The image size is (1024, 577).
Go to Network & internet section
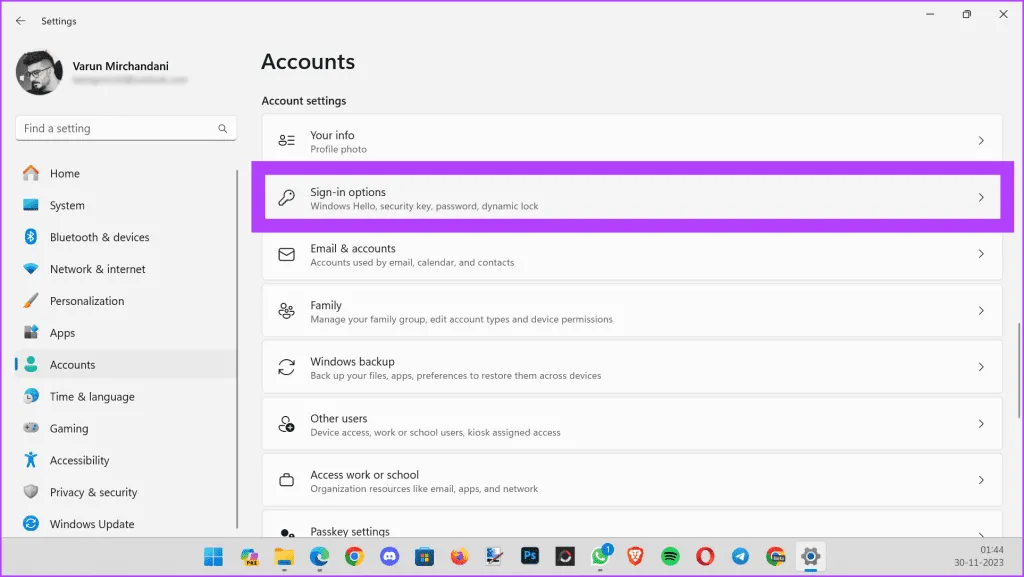click(x=97, y=269)
